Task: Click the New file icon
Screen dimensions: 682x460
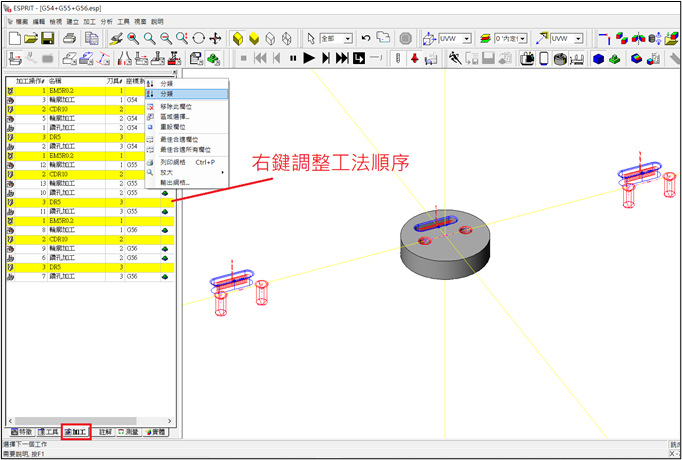Action: (x=14, y=38)
